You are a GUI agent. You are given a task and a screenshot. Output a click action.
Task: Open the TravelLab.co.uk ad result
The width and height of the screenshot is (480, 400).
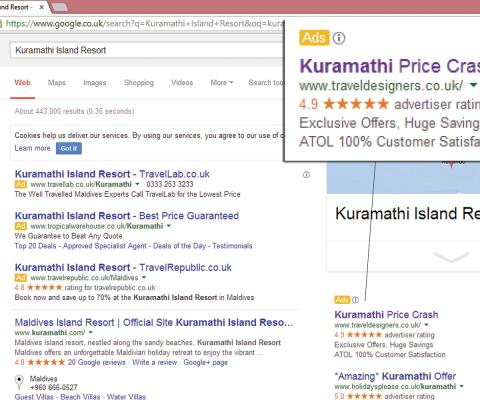tap(112, 174)
